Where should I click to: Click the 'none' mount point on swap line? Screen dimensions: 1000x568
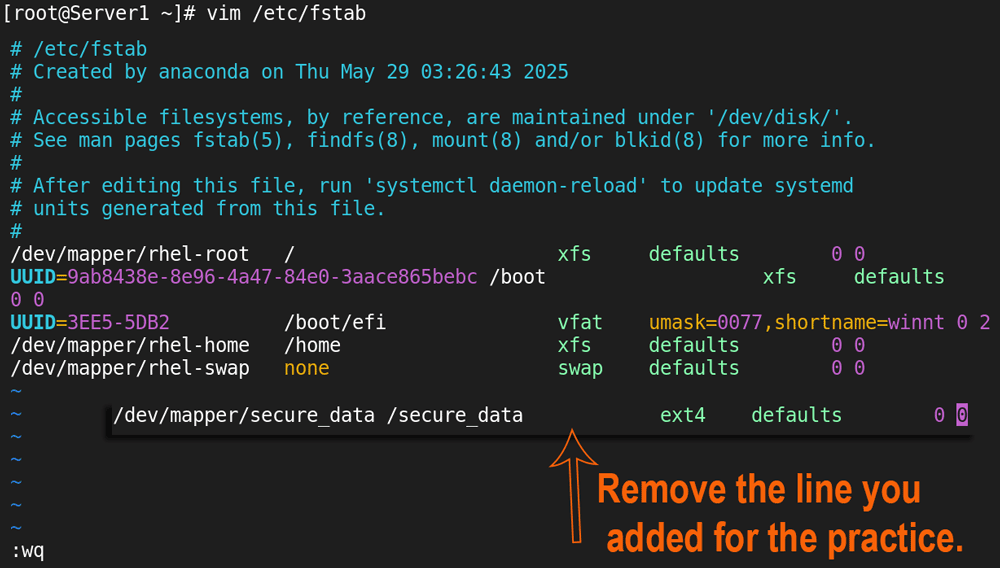click(x=307, y=368)
